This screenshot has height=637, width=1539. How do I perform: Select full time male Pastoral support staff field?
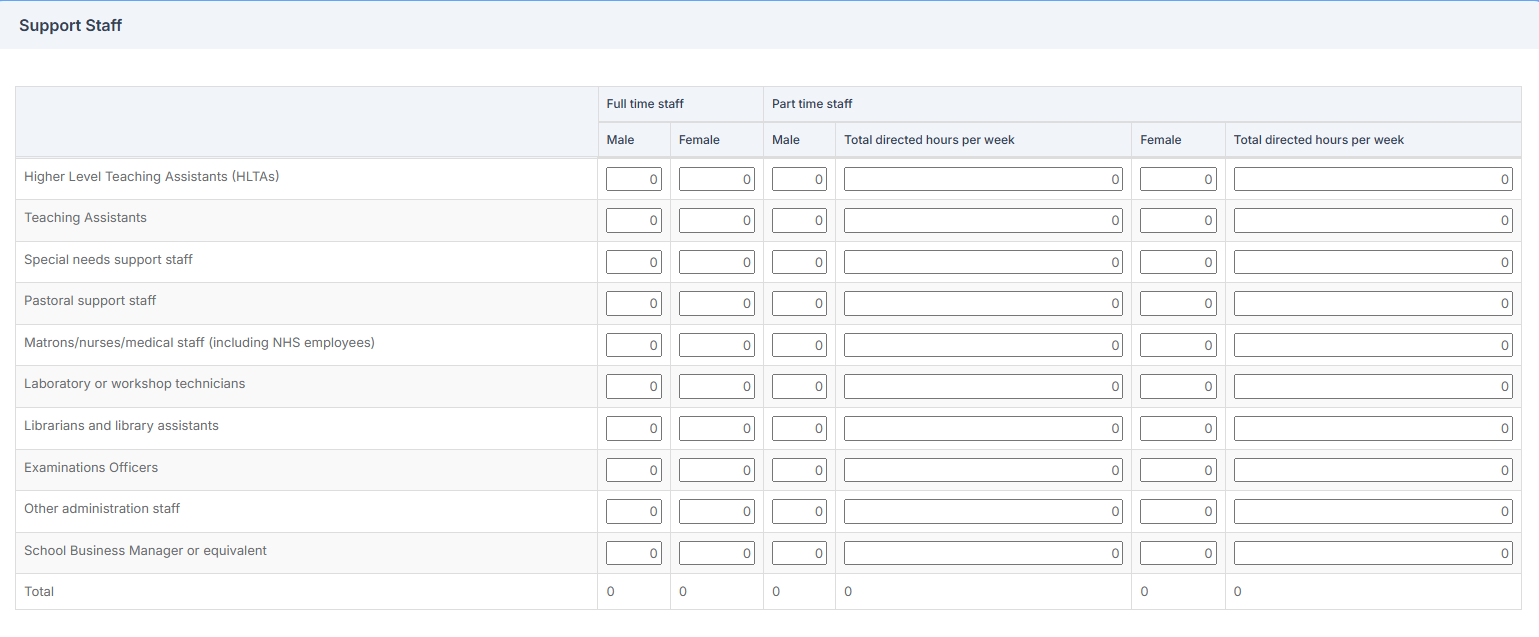pyautogui.click(x=633, y=303)
